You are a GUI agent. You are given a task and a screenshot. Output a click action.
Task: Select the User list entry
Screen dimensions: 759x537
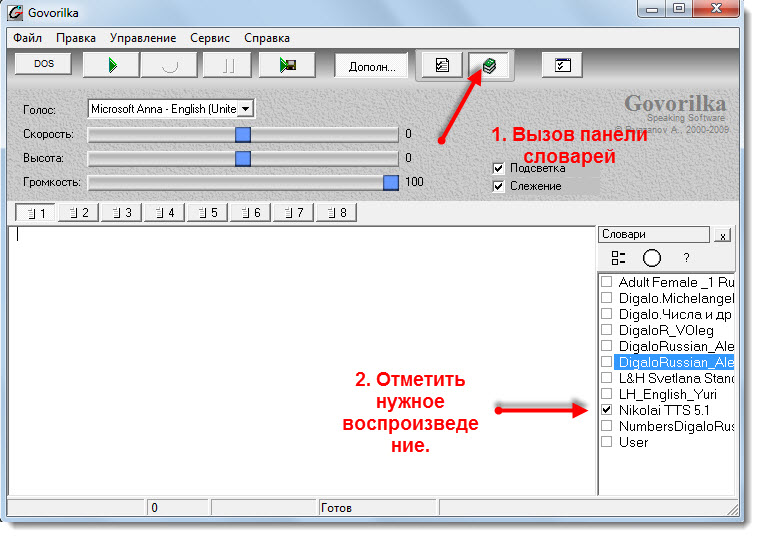click(633, 443)
